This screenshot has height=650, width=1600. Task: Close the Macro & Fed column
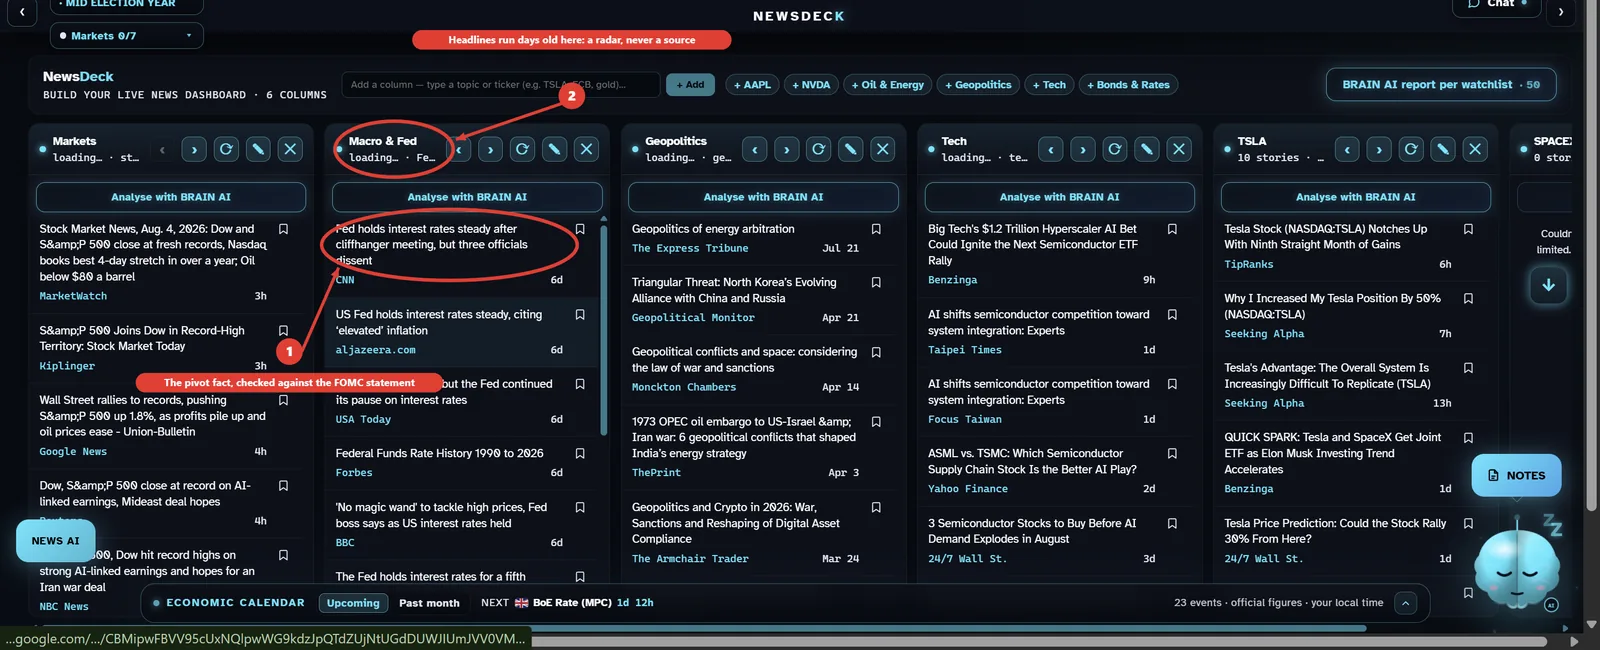click(x=586, y=149)
